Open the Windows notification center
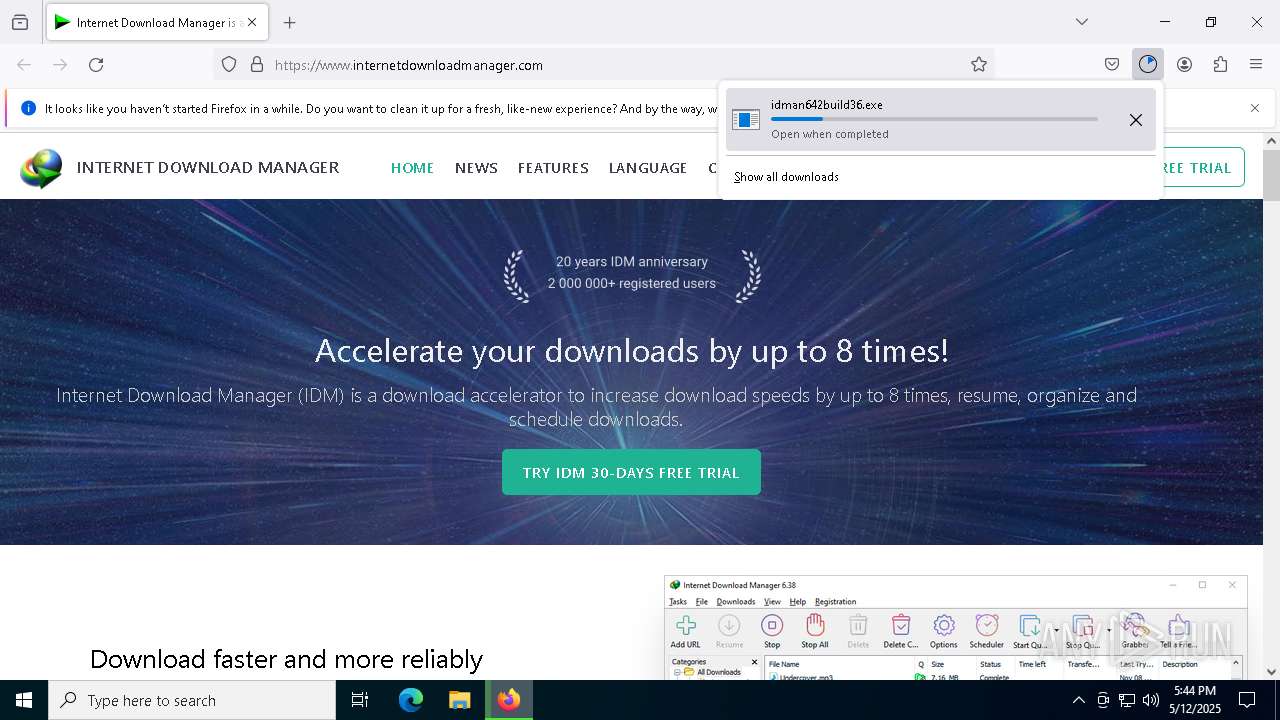The height and width of the screenshot is (720, 1280). [1247, 700]
